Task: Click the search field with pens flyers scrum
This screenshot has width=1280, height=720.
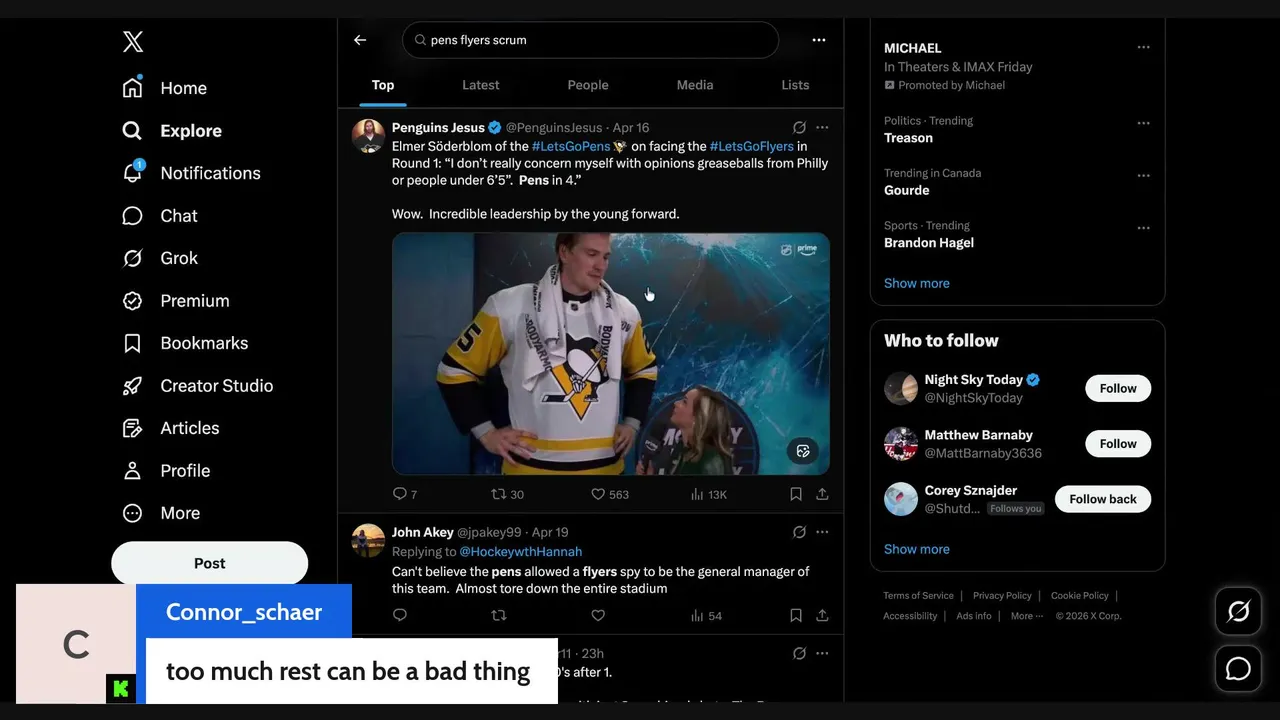Action: 591,40
